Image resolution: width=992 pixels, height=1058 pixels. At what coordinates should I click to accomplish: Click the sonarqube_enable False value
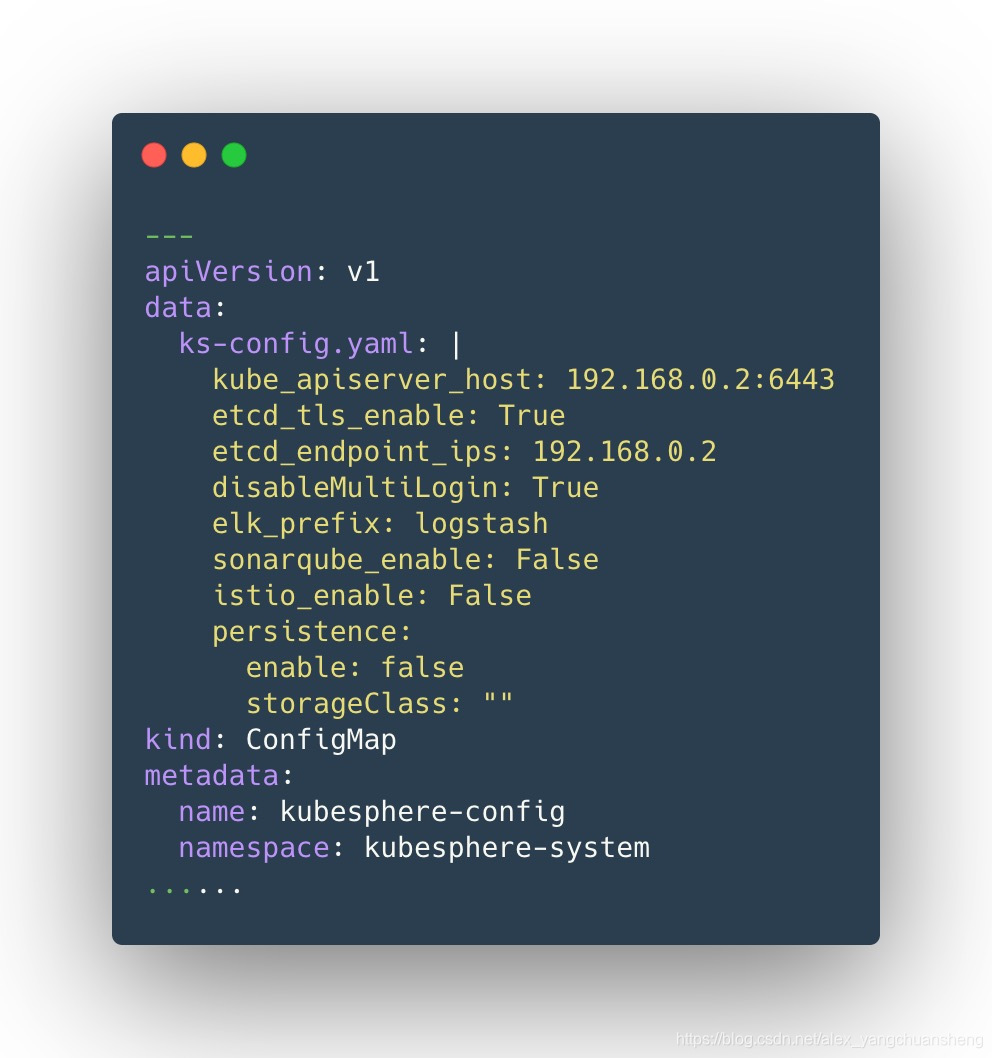click(557, 560)
